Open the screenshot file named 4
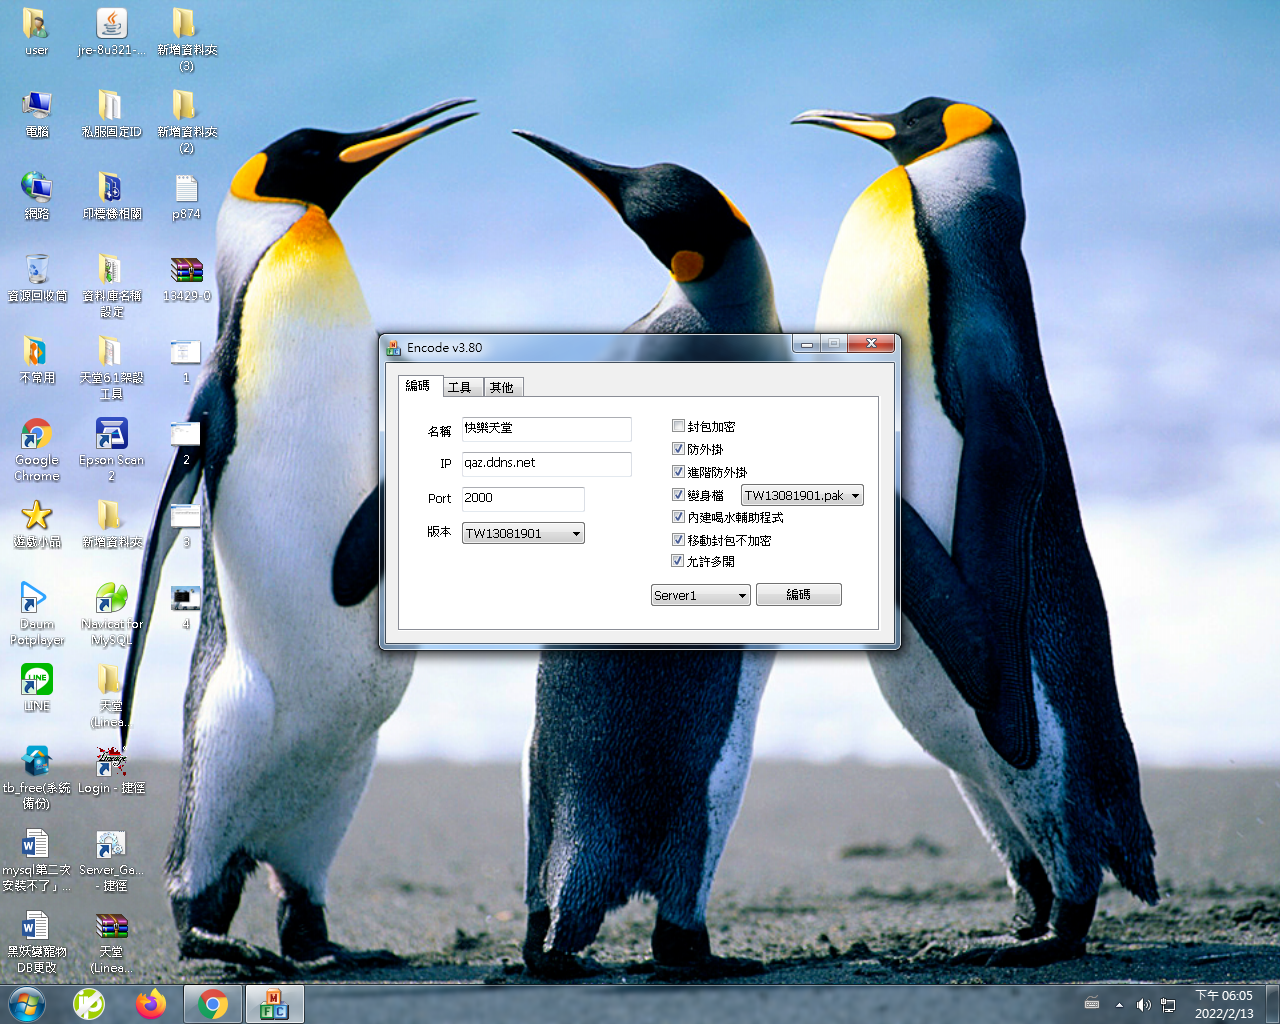Image resolution: width=1280 pixels, height=1024 pixels. click(x=186, y=605)
